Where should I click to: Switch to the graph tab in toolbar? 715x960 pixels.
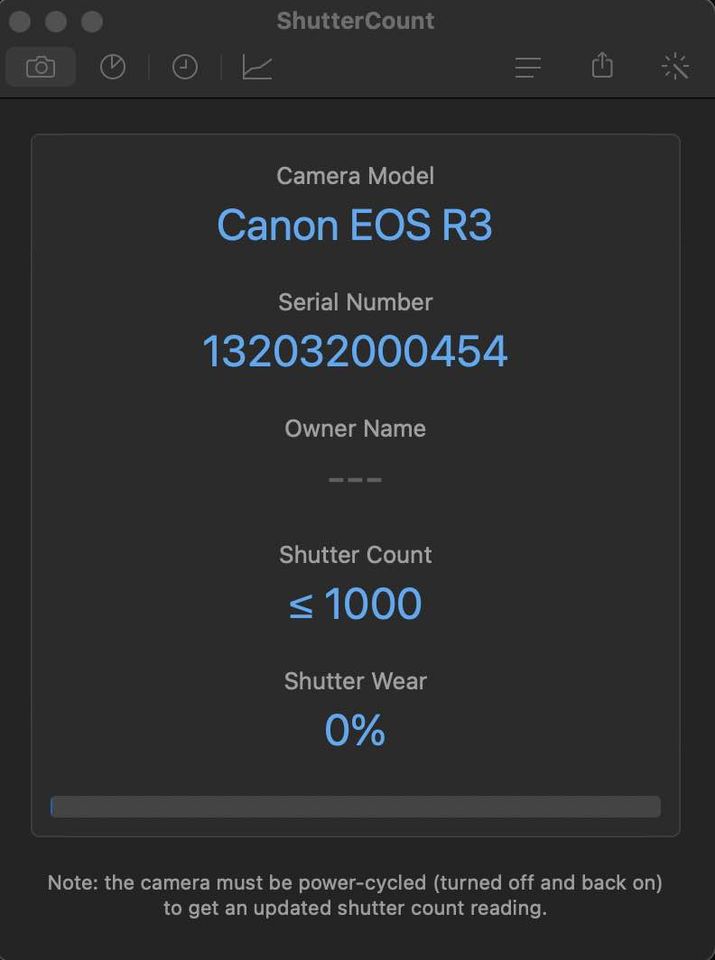pos(256,67)
